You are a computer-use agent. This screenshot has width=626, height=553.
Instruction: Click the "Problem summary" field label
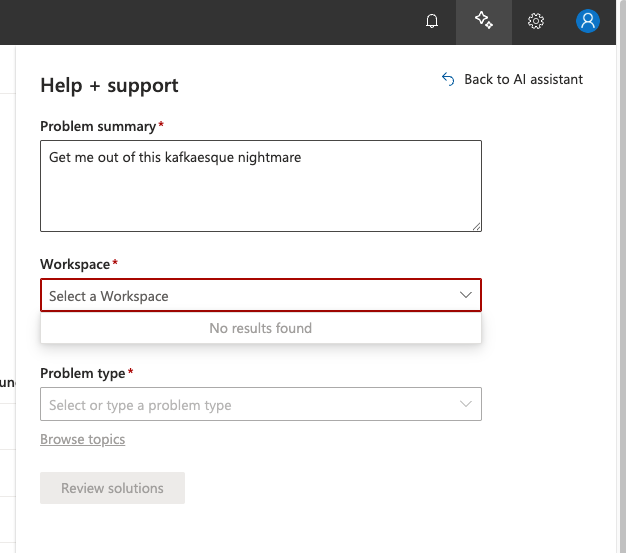[98, 126]
